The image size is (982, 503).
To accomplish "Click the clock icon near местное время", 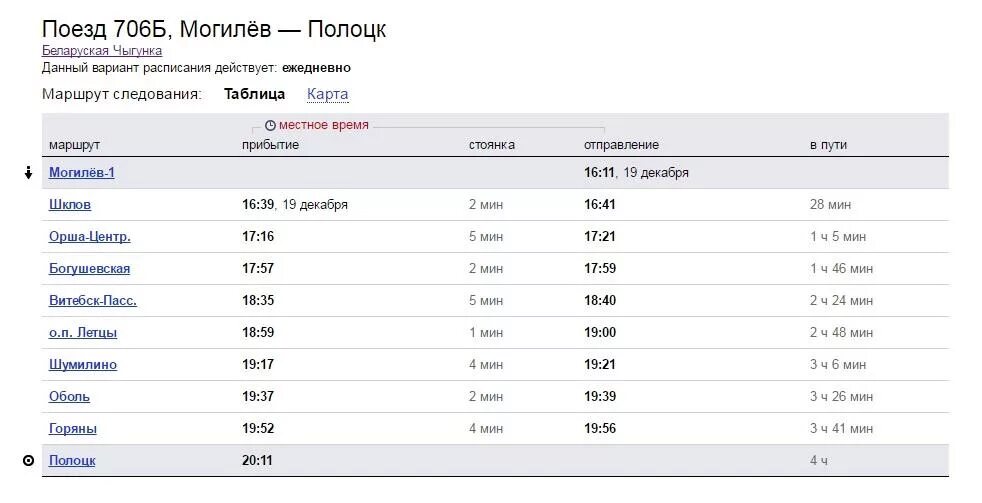I will (x=270, y=125).
